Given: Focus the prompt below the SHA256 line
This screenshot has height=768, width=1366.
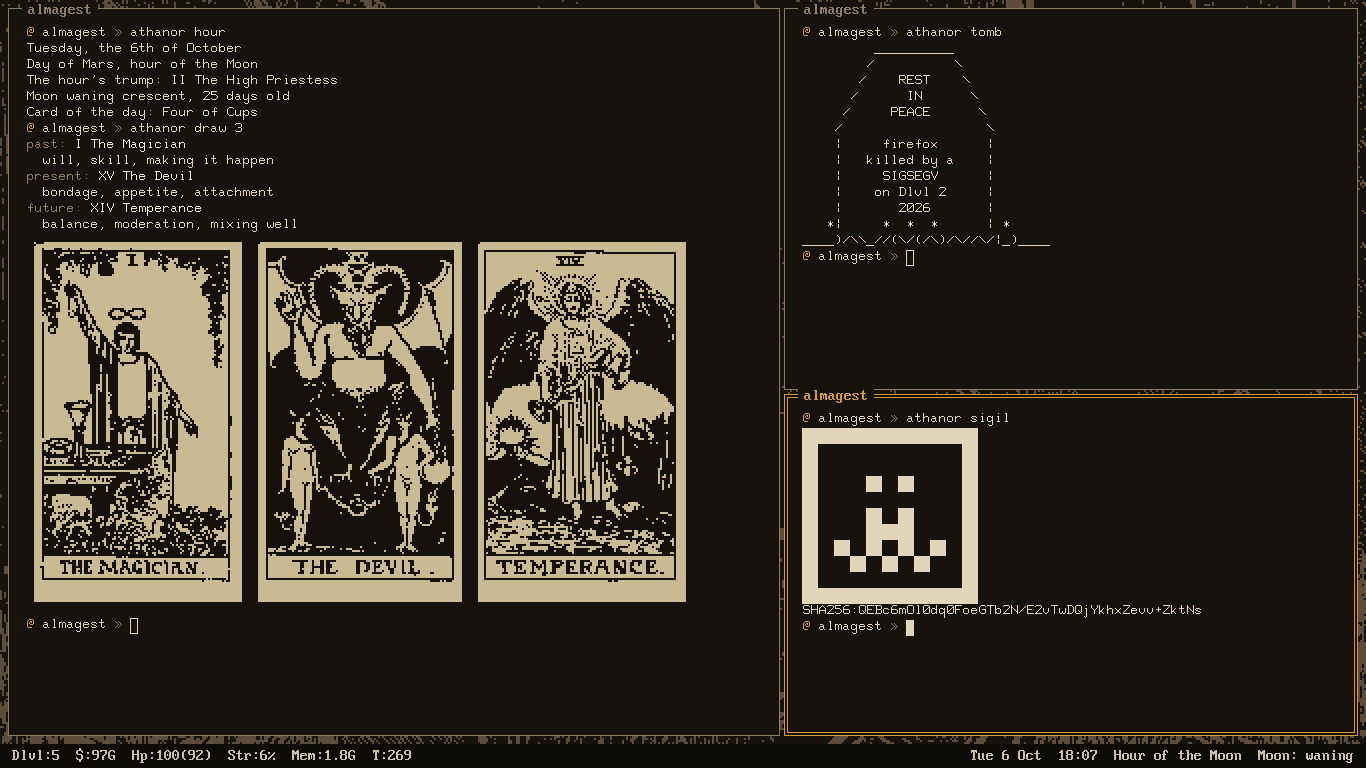Looking at the screenshot, I should [859, 627].
